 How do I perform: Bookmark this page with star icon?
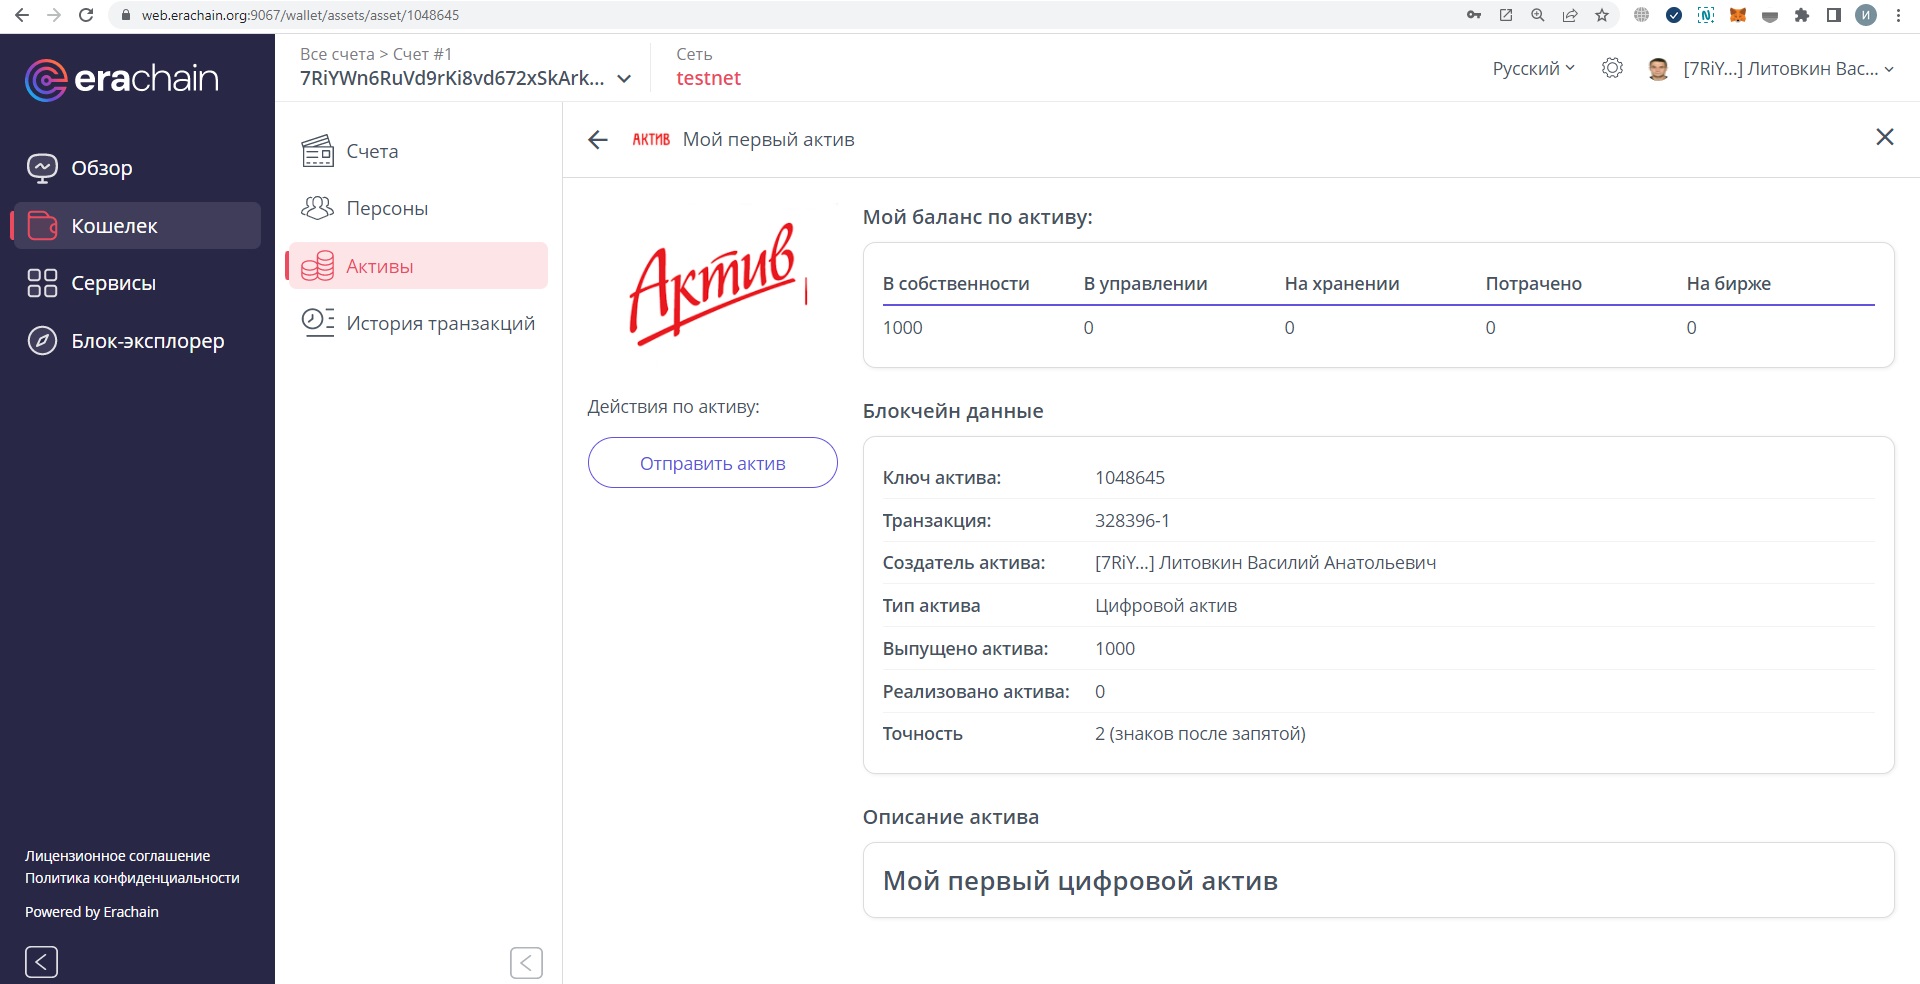click(1602, 15)
